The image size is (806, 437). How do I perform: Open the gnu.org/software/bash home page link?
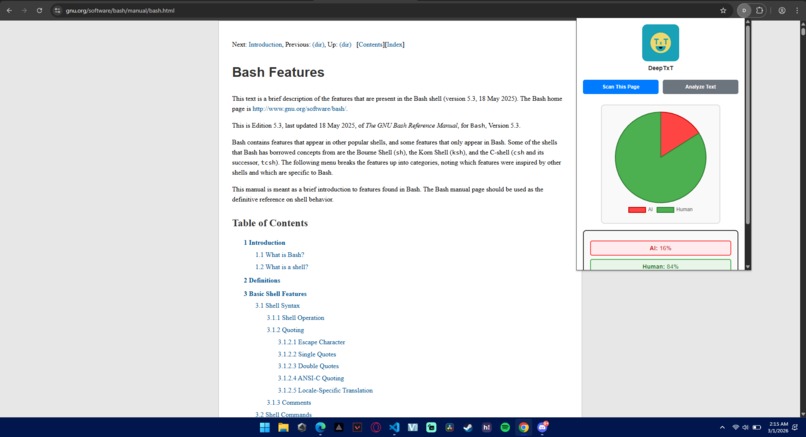299,109
